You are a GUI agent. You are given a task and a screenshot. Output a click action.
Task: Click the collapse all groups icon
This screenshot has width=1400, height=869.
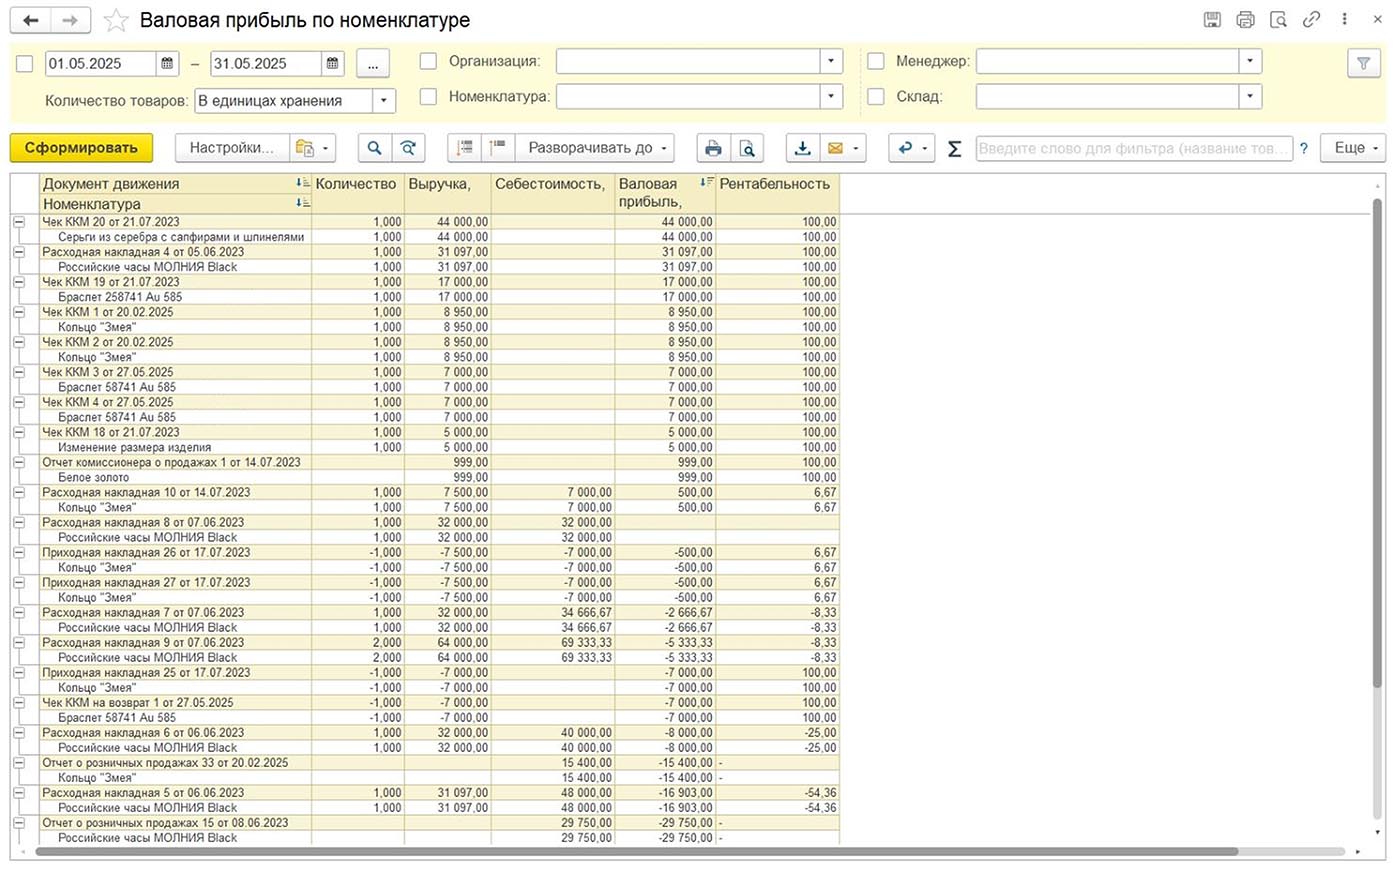[x=465, y=148]
